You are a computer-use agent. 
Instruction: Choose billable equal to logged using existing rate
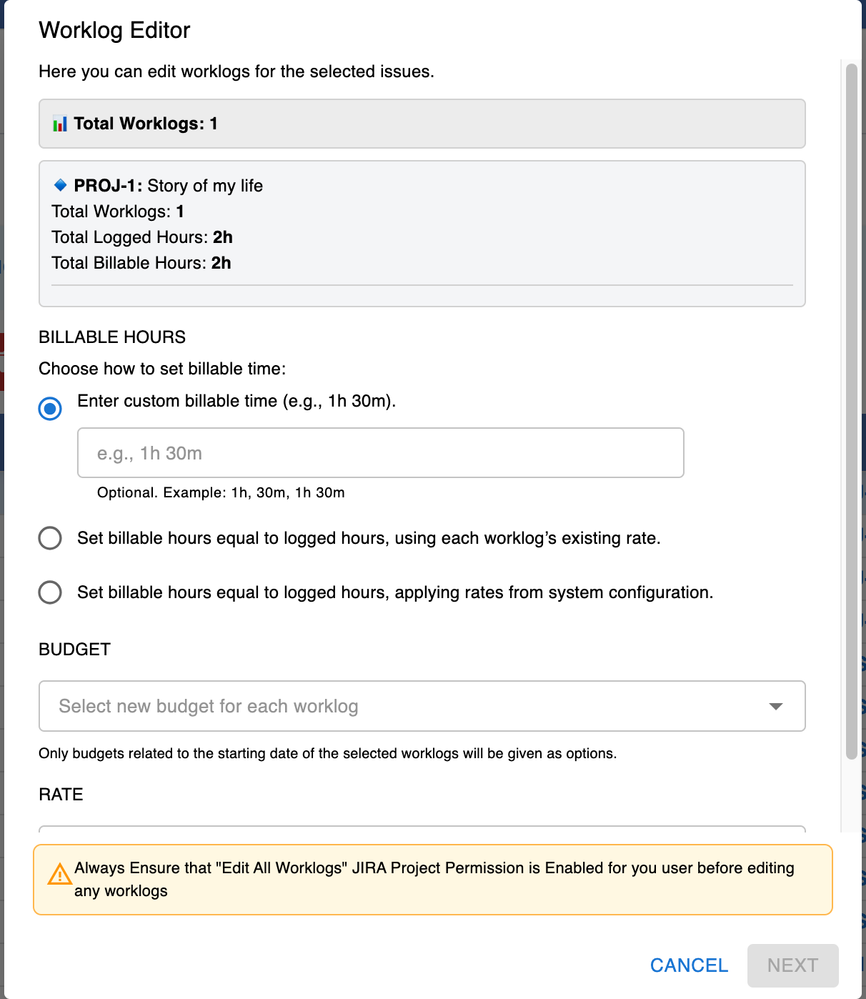point(50,538)
